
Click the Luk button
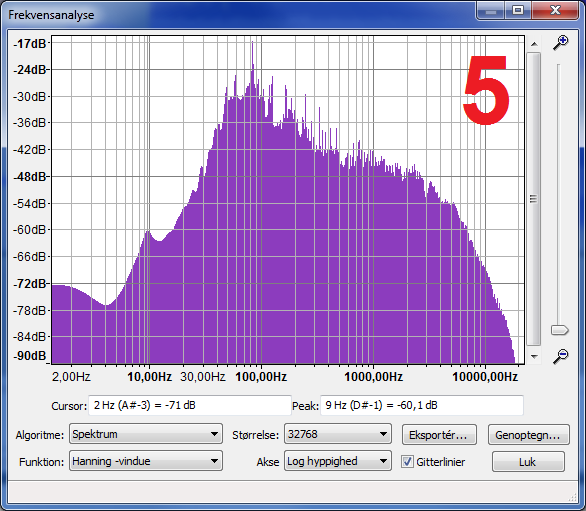point(528,462)
